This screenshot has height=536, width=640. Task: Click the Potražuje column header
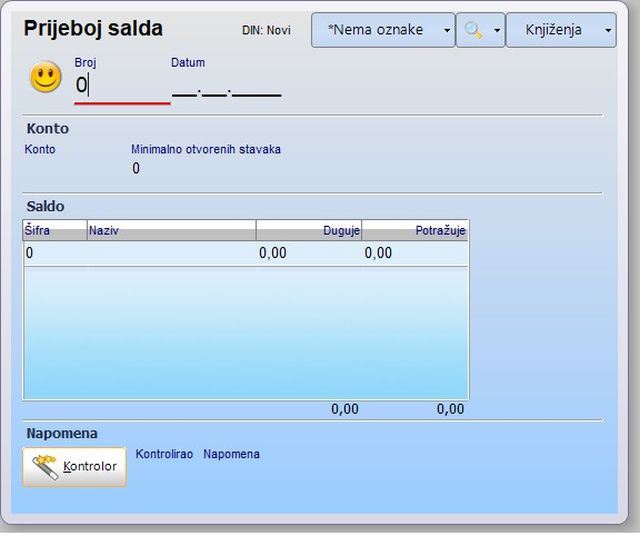coord(414,231)
